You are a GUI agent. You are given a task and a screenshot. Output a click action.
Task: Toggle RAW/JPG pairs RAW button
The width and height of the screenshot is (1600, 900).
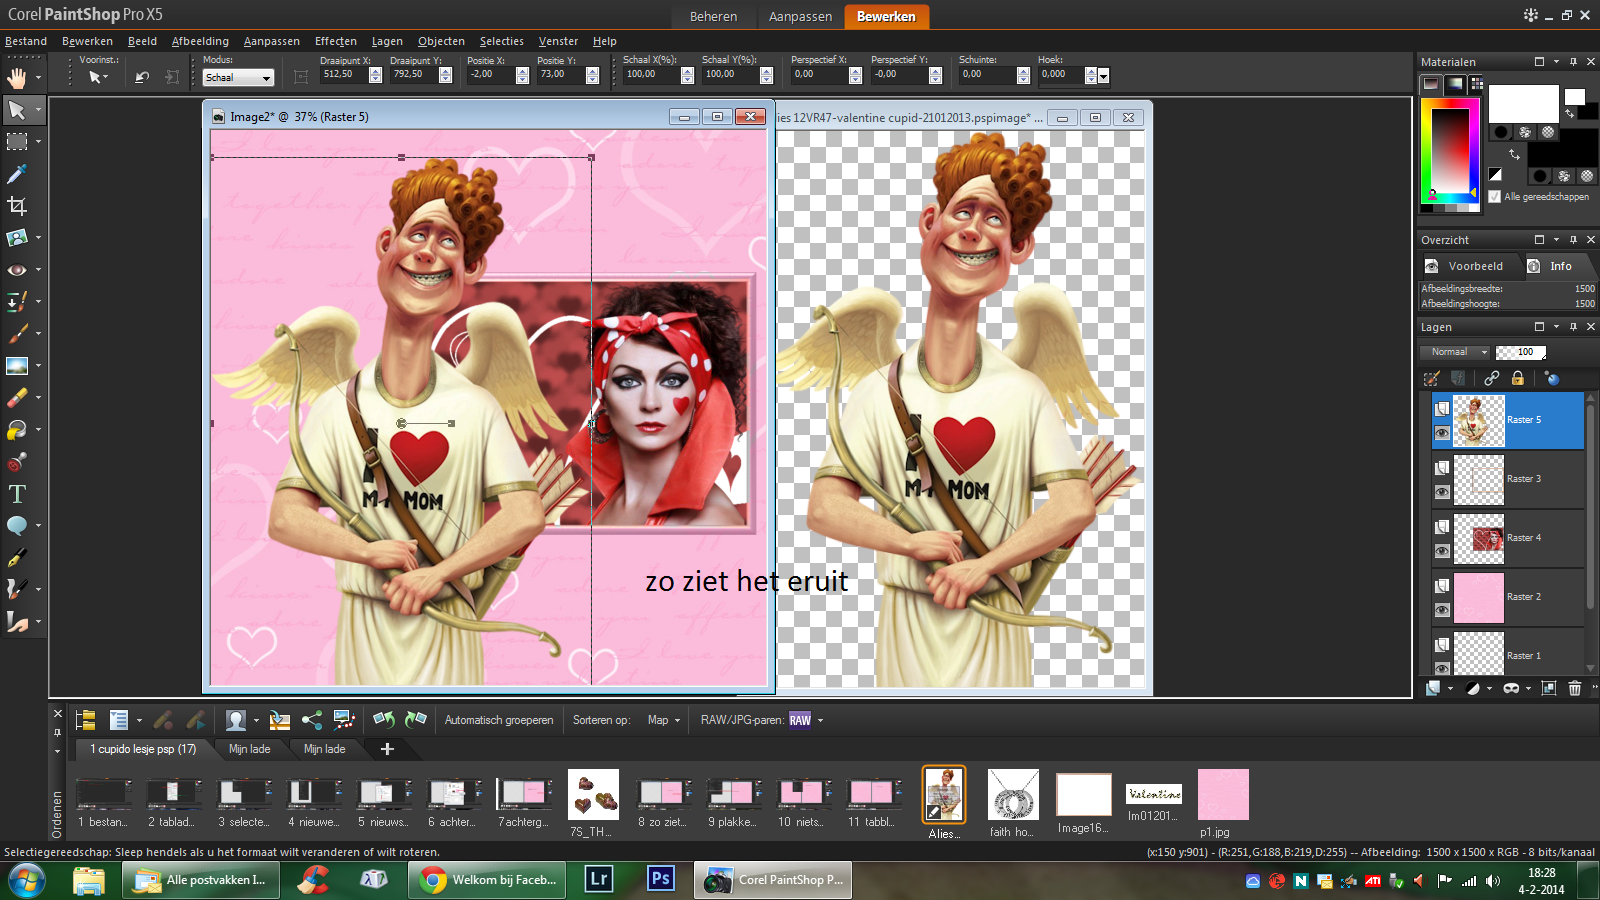[x=800, y=720]
